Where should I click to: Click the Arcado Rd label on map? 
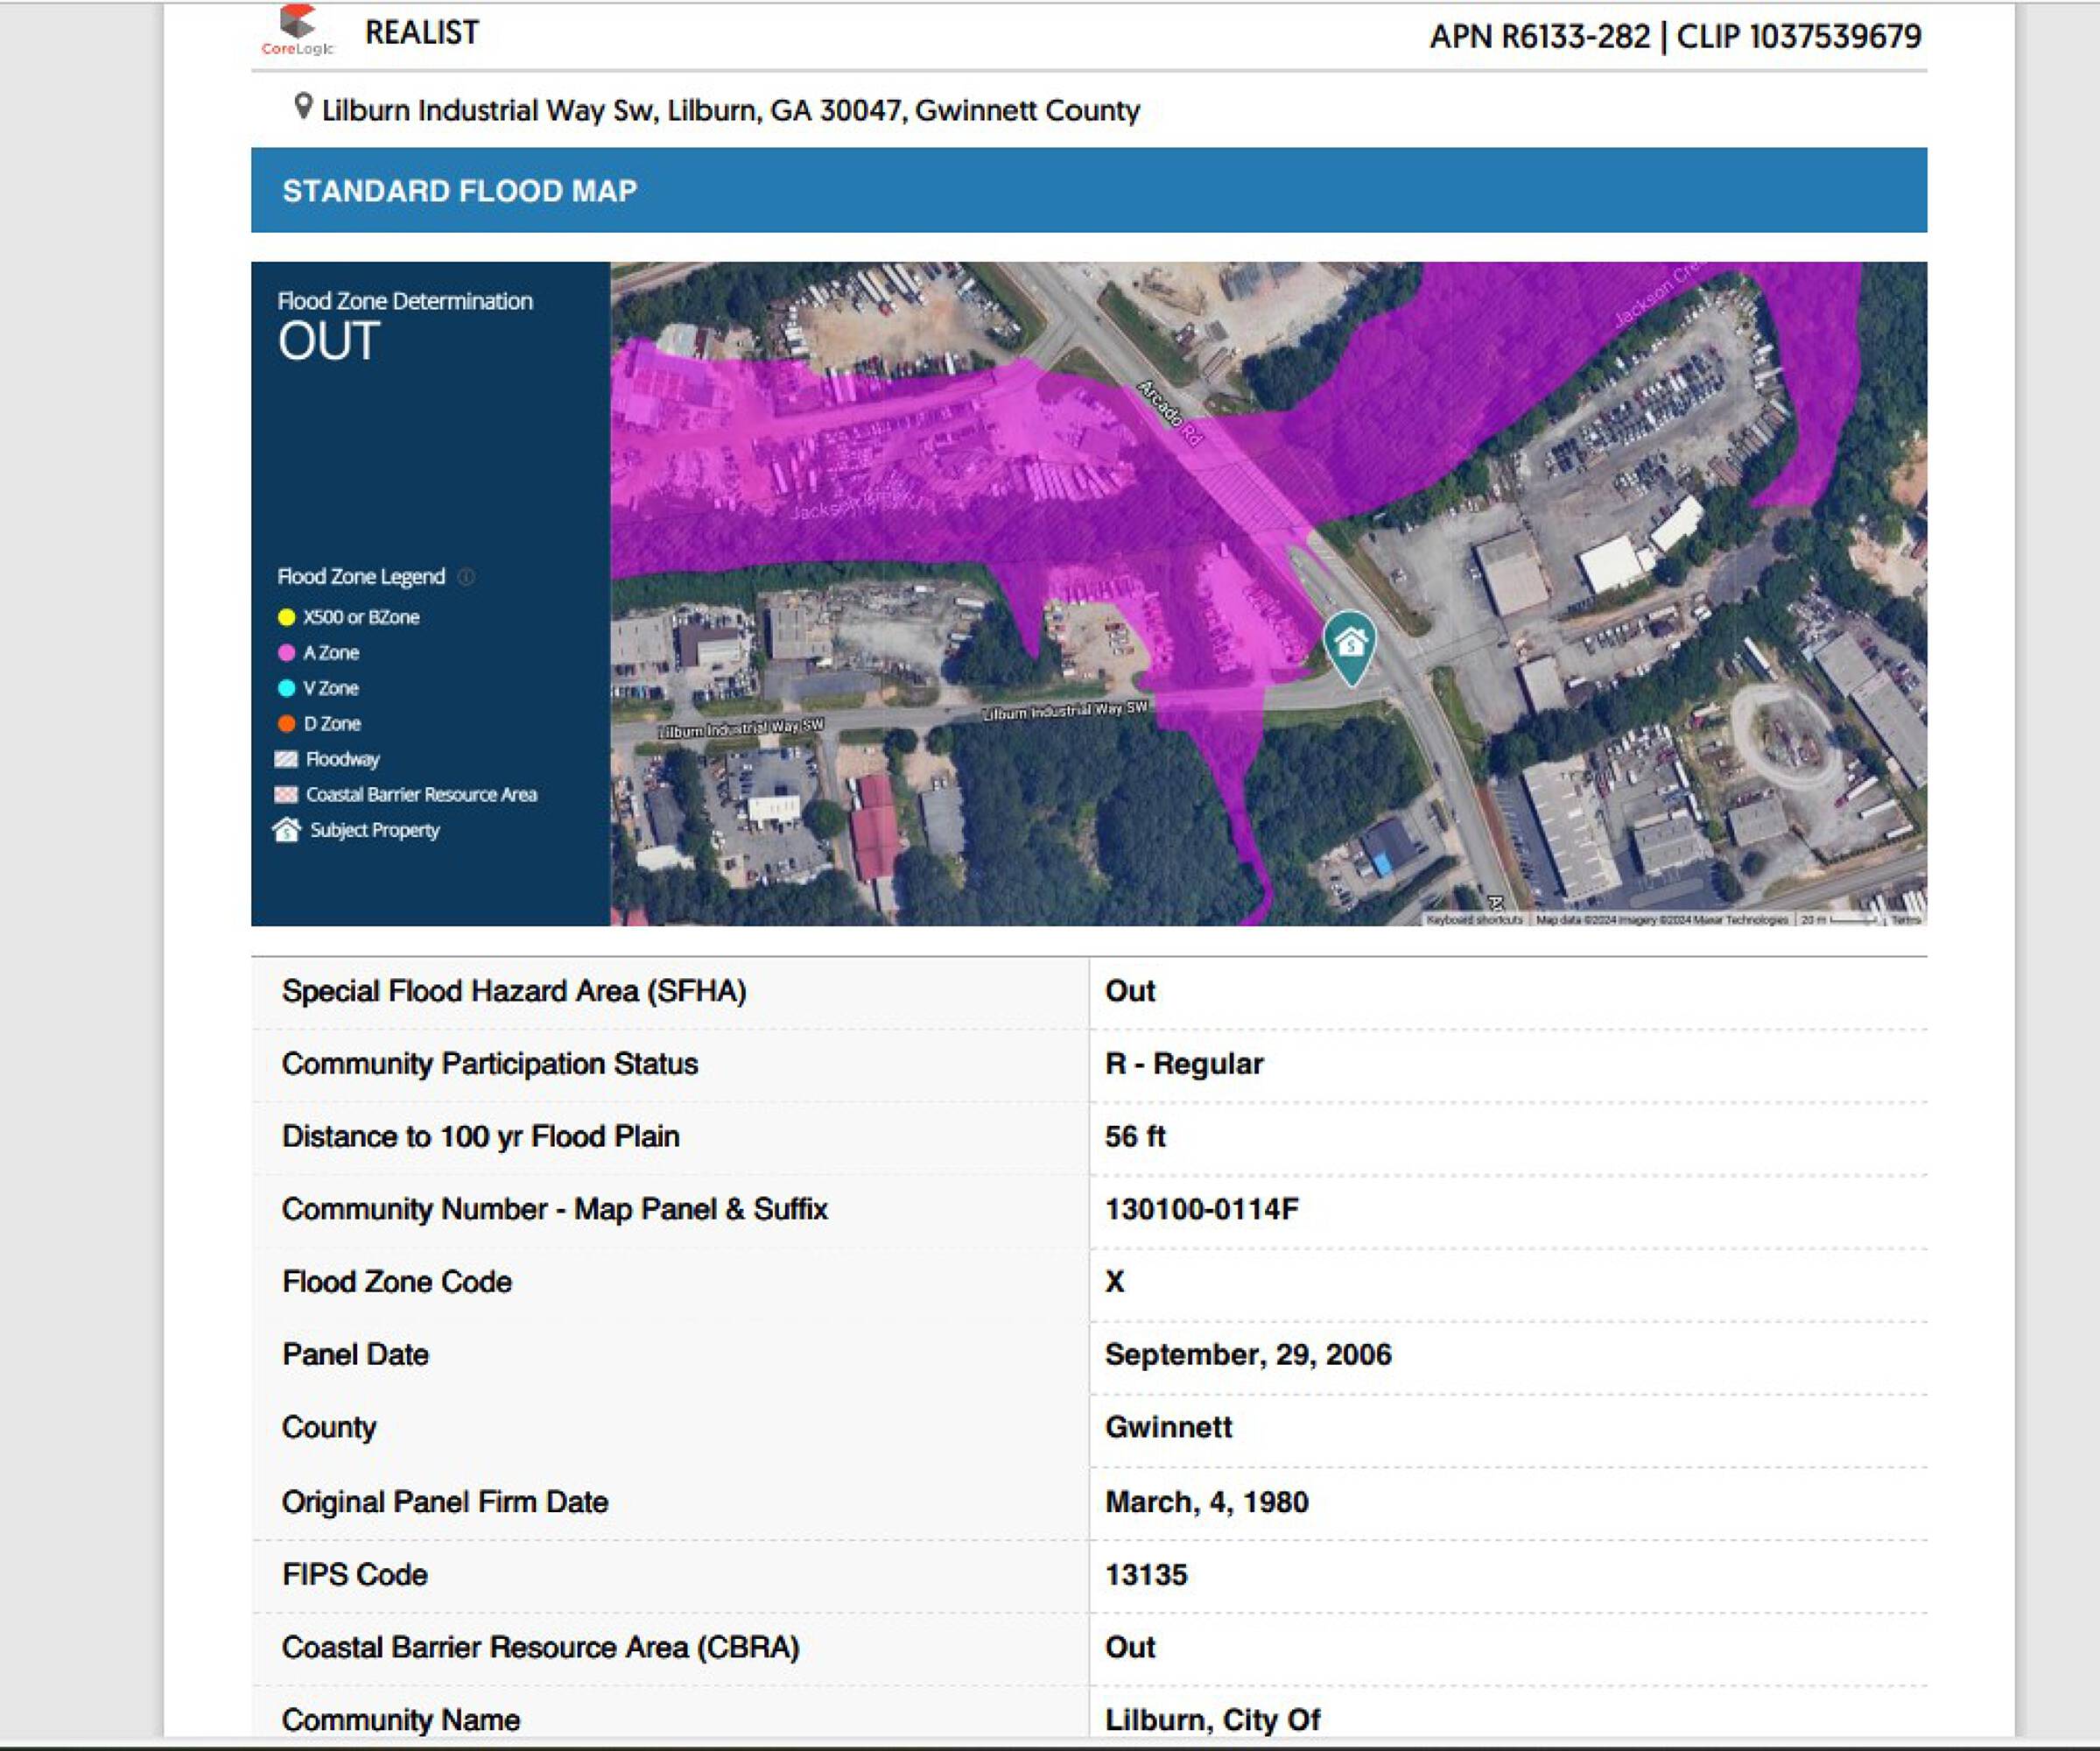pos(1169,412)
